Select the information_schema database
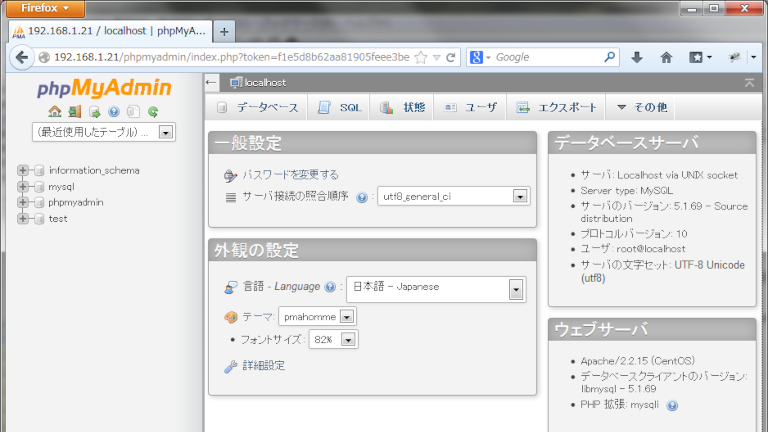Image resolution: width=768 pixels, height=432 pixels. coord(94,170)
